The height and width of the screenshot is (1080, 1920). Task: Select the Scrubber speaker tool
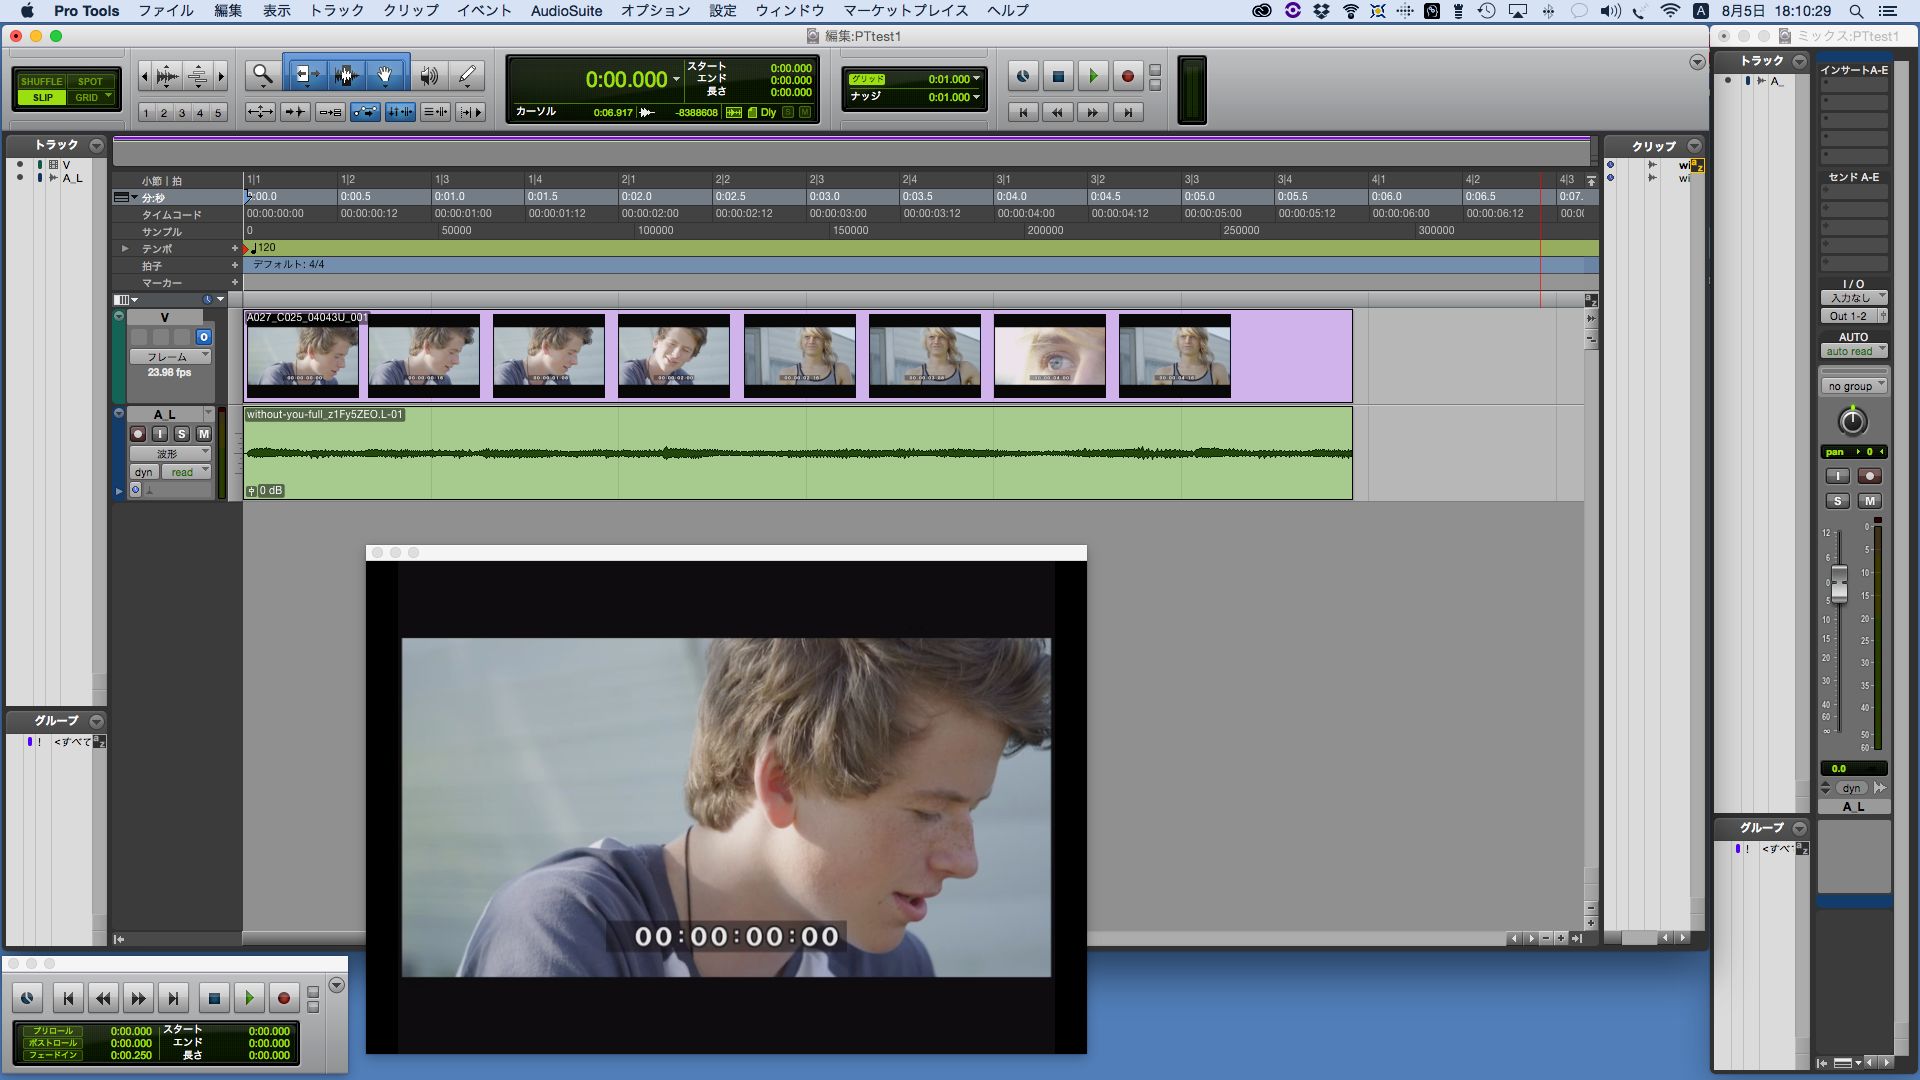[x=429, y=76]
